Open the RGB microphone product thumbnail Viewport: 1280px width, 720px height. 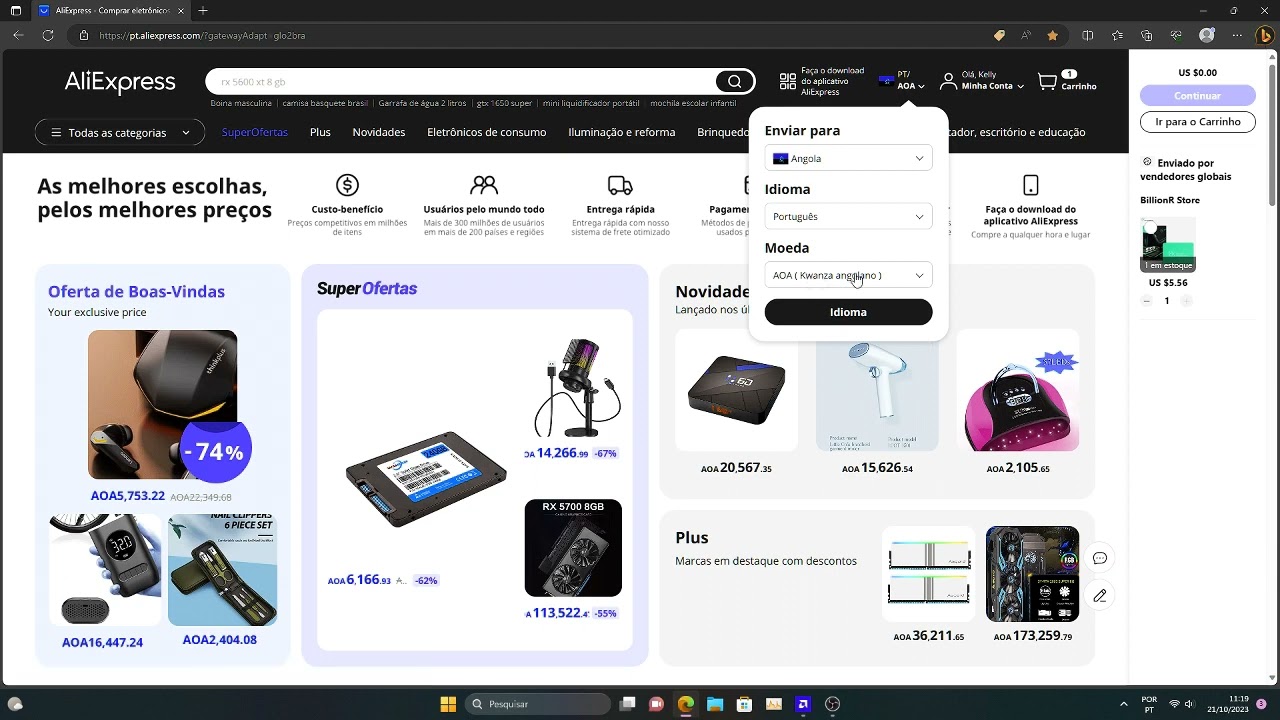(x=577, y=386)
